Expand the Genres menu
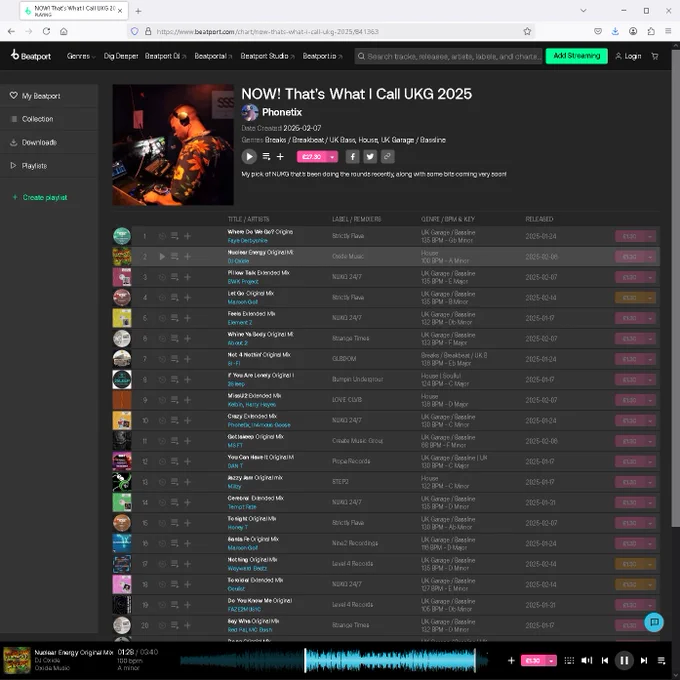The width and height of the screenshot is (680, 680). click(81, 56)
